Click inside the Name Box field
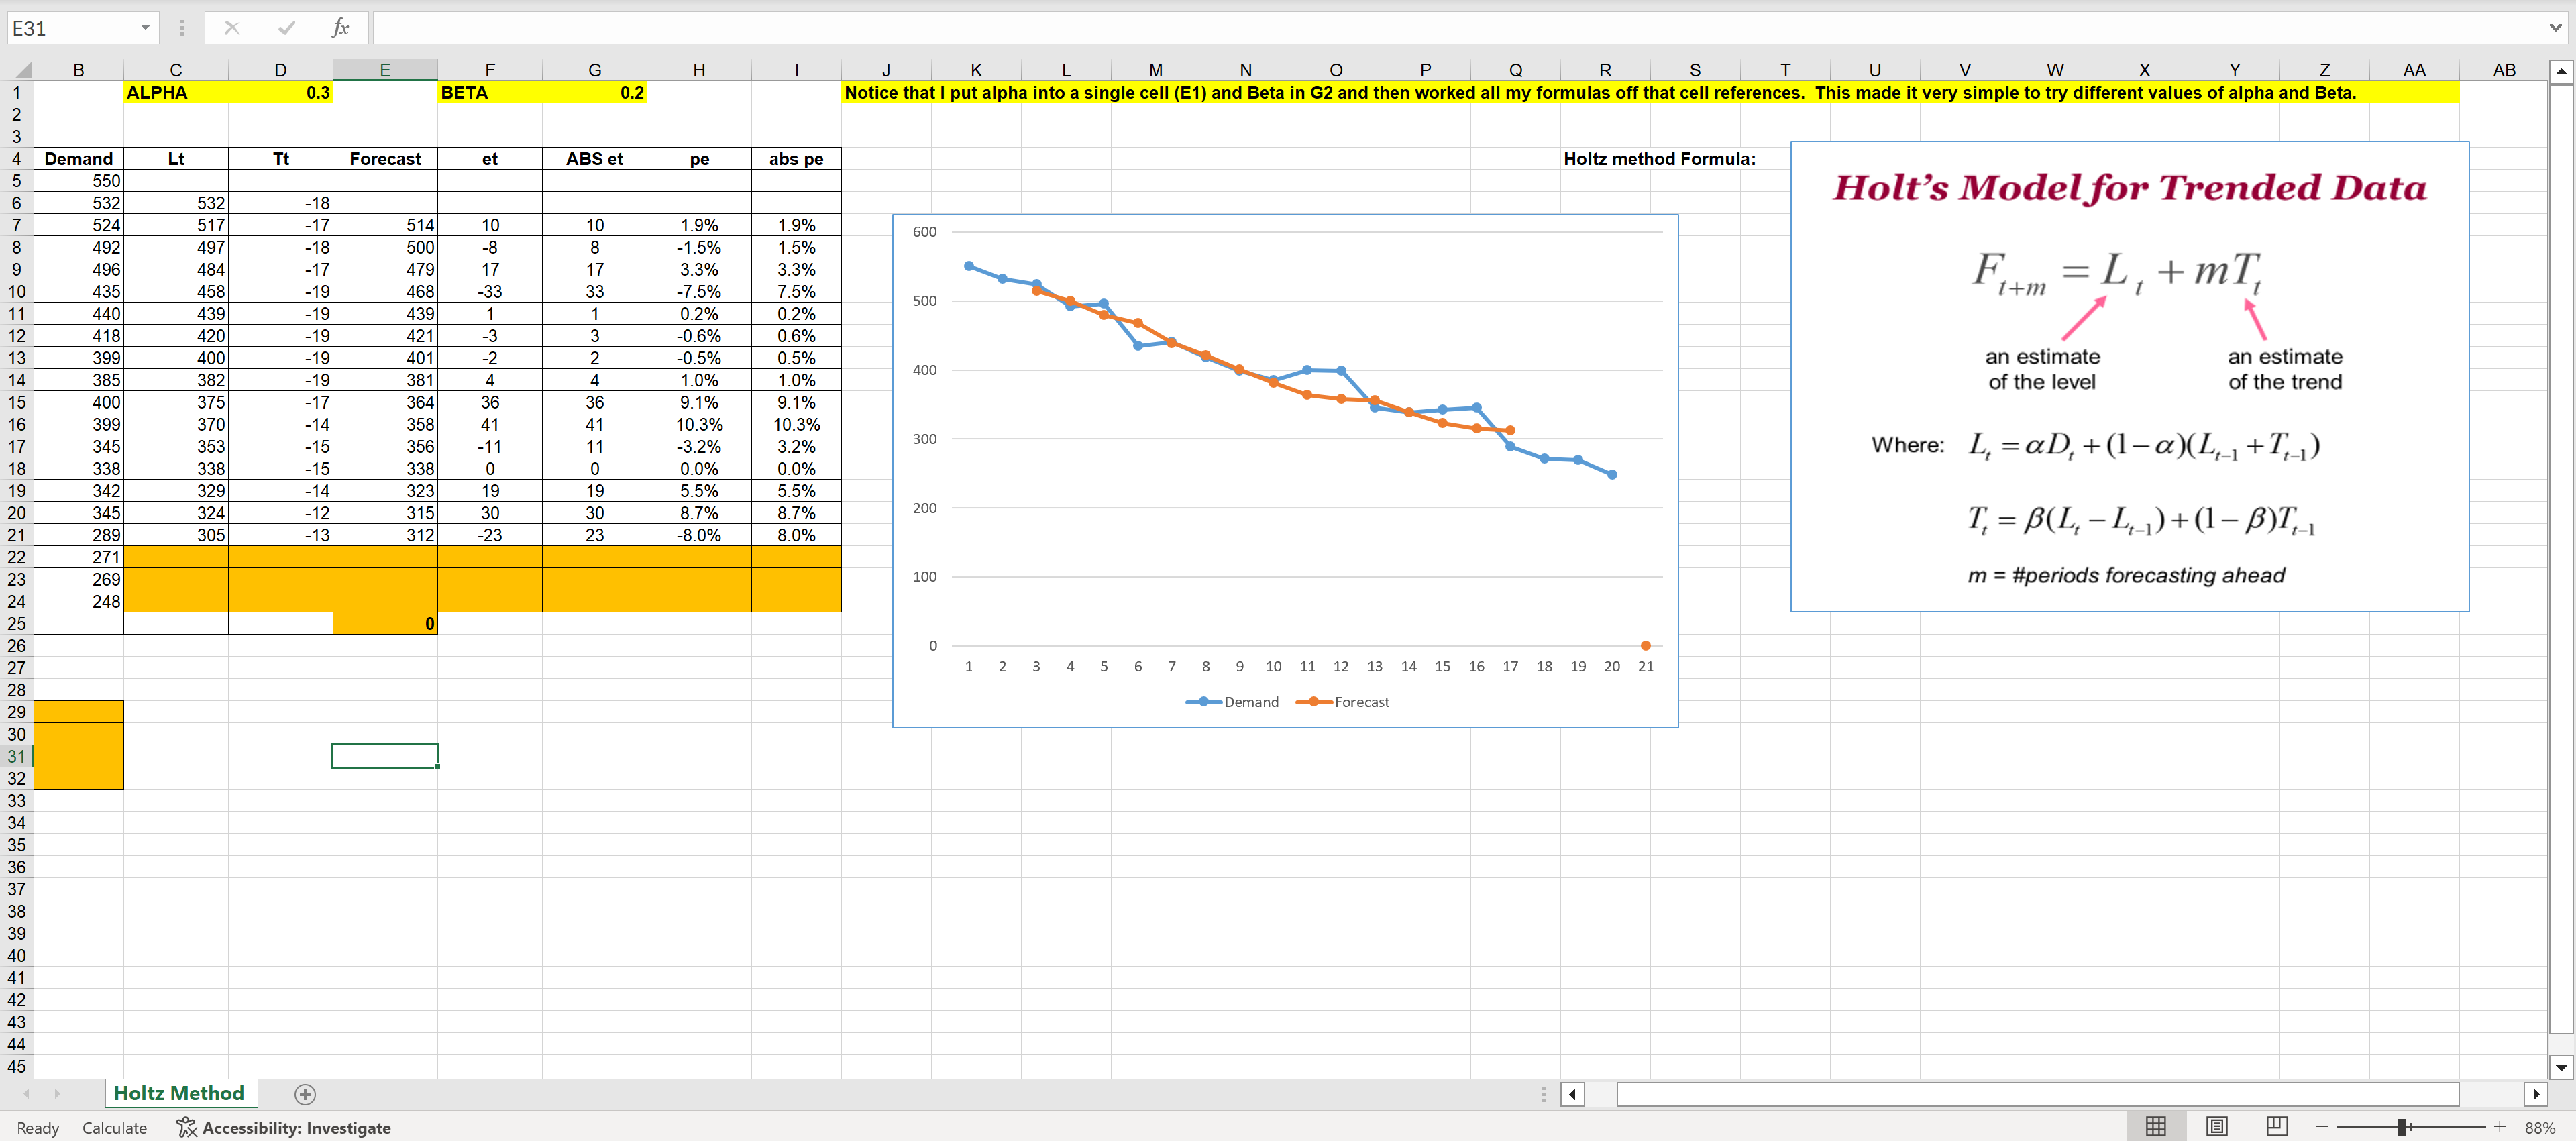 (70, 27)
